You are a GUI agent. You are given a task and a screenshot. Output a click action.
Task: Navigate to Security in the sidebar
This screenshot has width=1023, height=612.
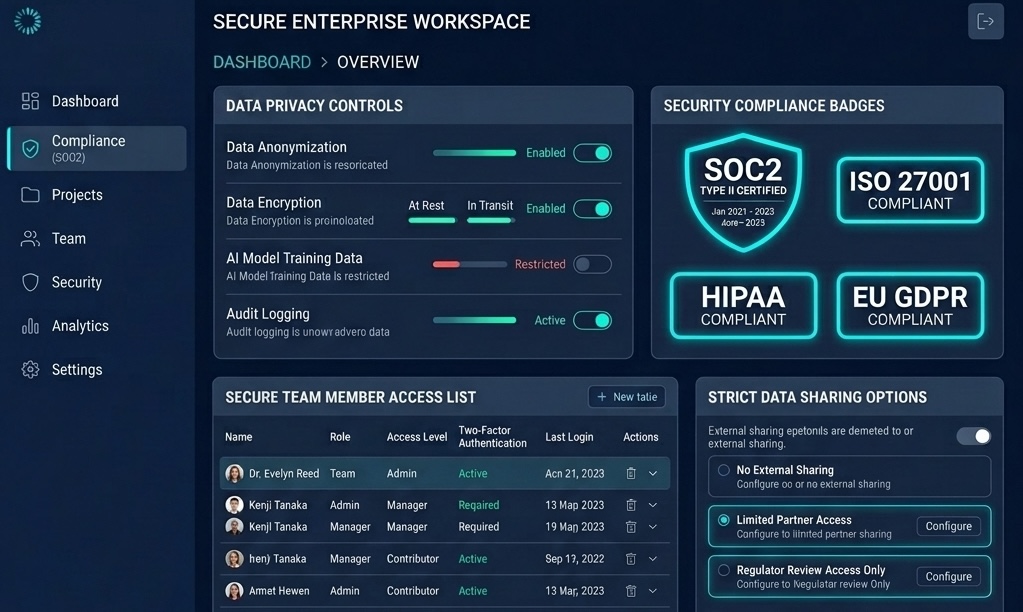97,282
